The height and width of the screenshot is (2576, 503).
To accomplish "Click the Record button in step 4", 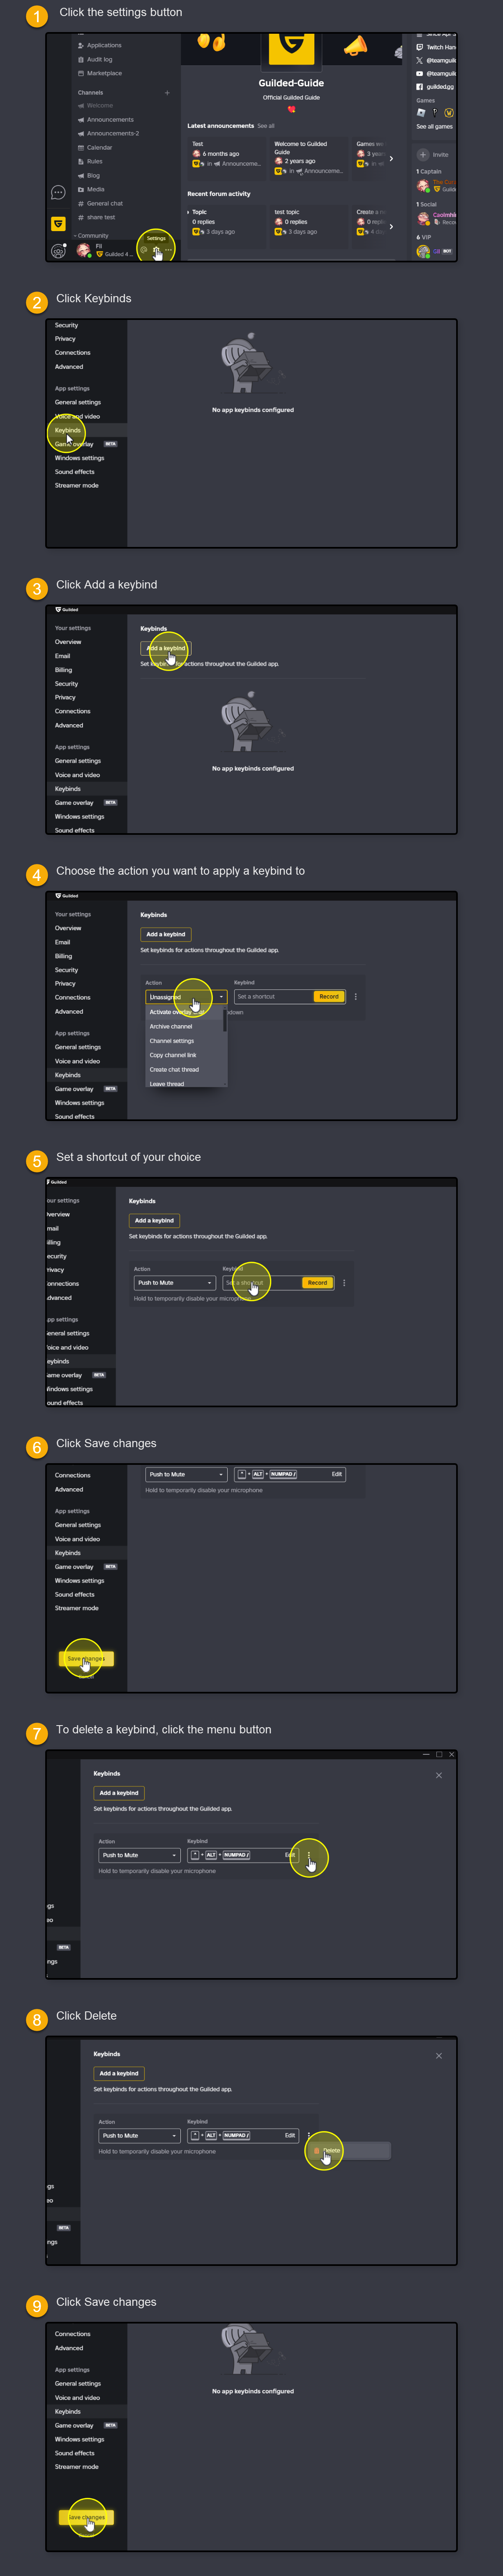I will [x=329, y=997].
